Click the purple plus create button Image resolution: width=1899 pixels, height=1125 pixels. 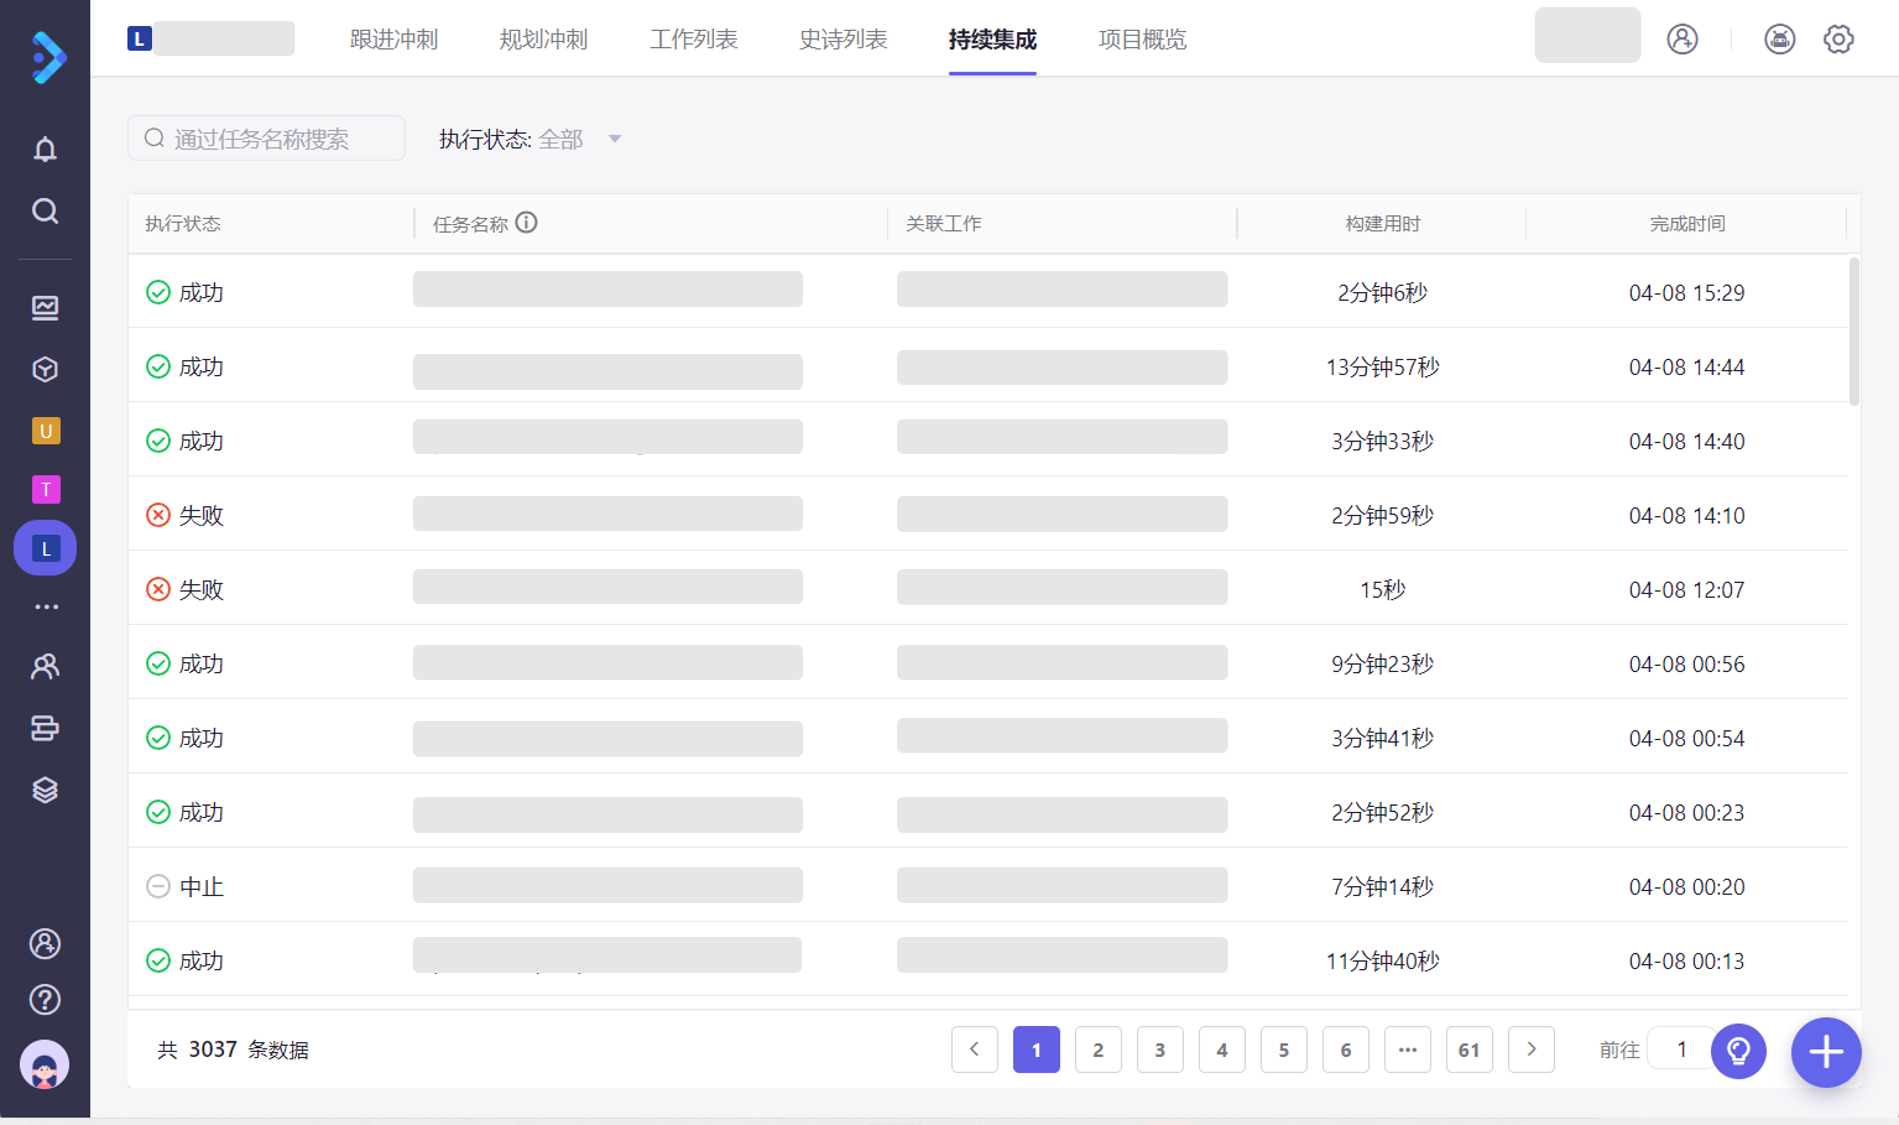(x=1826, y=1052)
